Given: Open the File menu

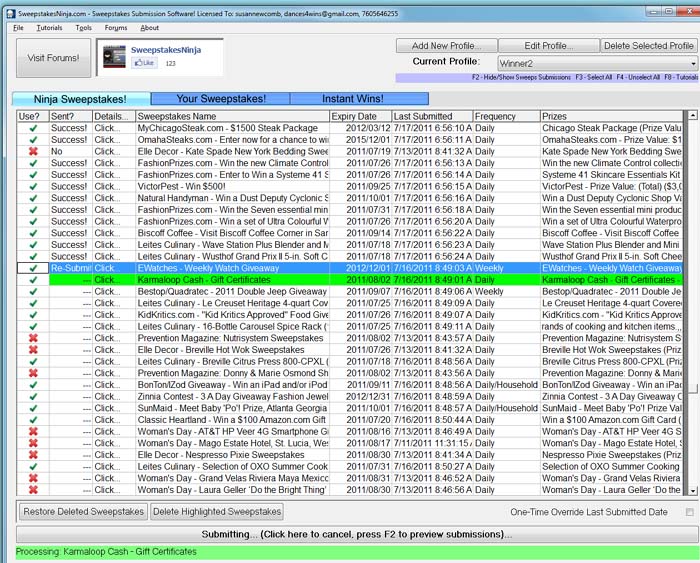Looking at the screenshot, I should [x=18, y=28].
